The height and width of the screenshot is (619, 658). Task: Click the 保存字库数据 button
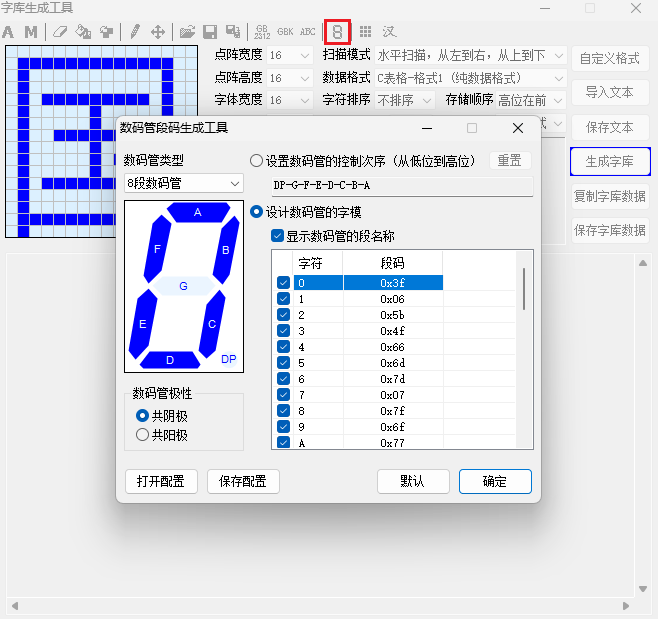click(610, 230)
